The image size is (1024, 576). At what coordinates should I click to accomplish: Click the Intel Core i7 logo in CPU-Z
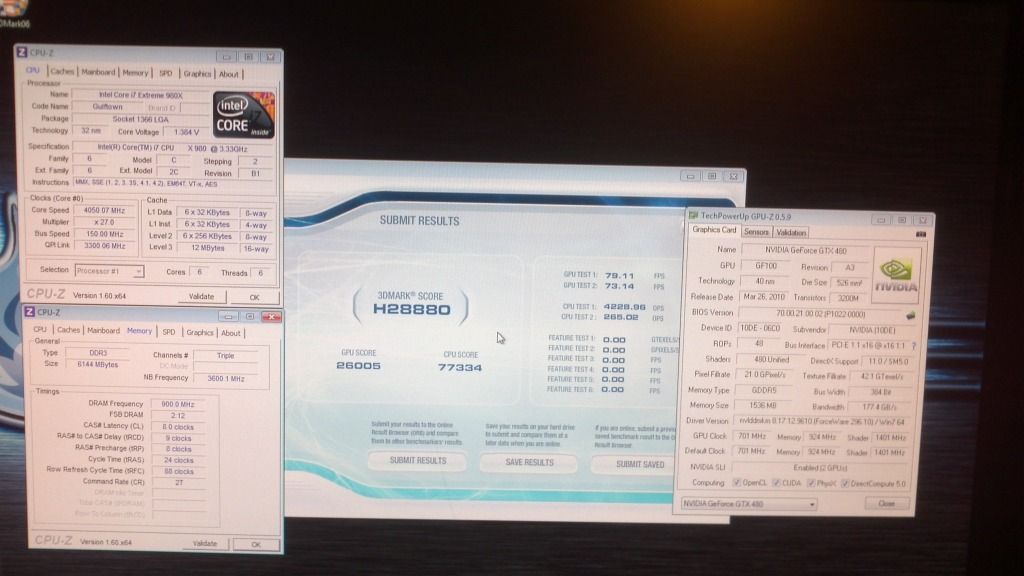click(x=244, y=115)
